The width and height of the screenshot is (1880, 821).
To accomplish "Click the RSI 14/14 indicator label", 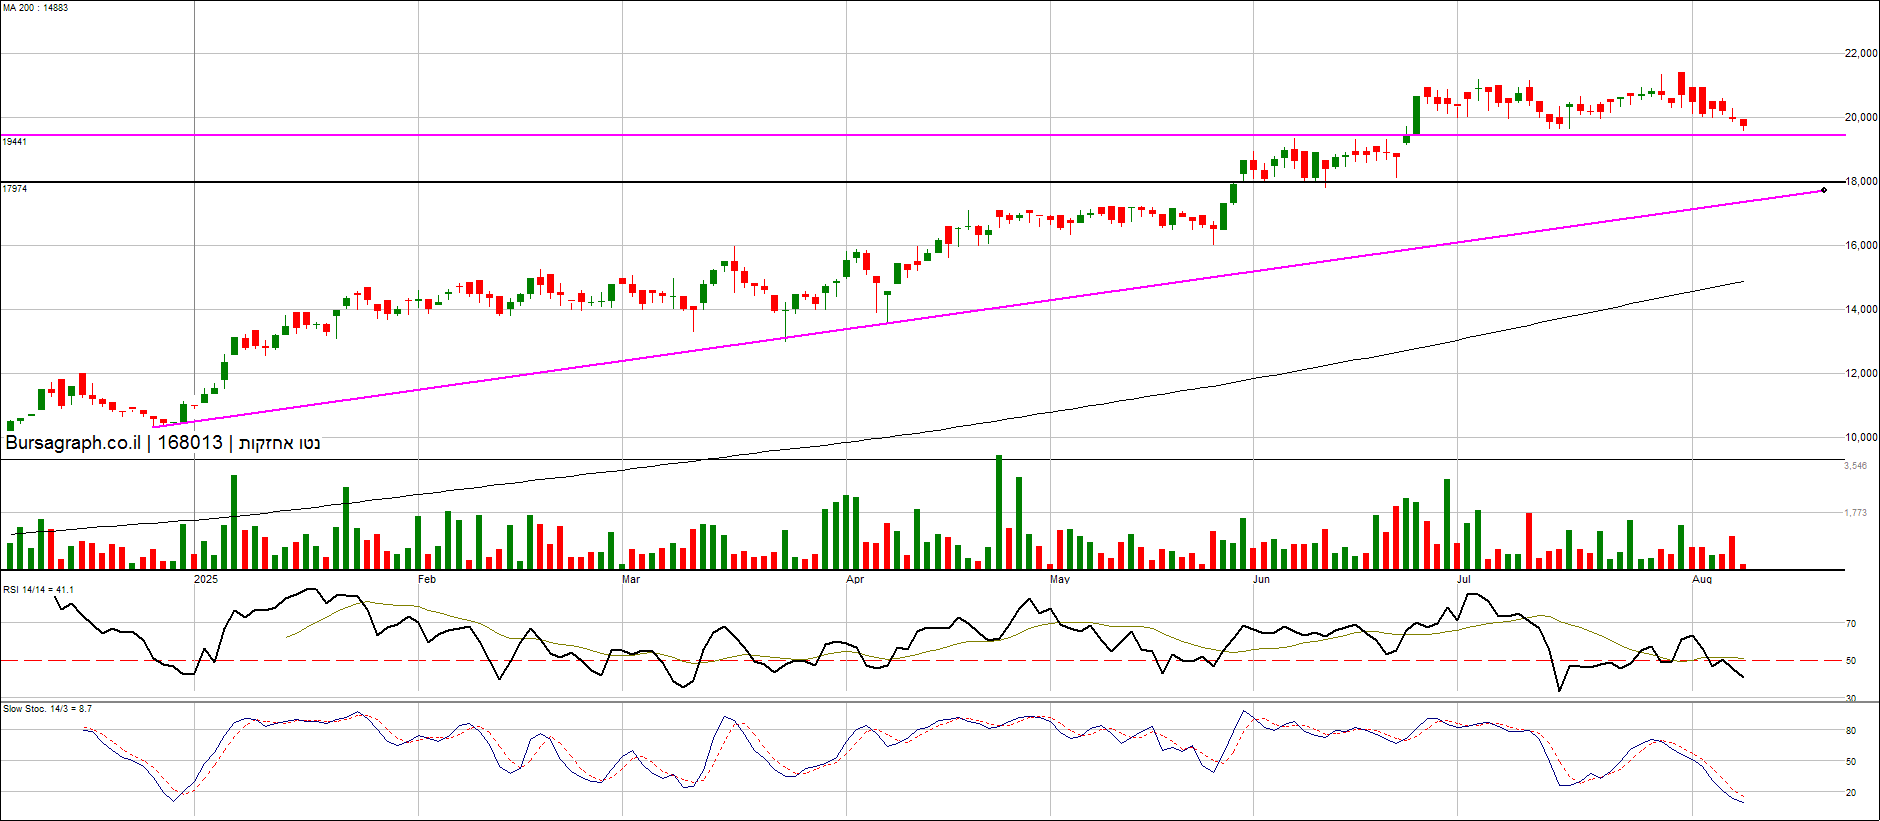I will click(x=38, y=590).
